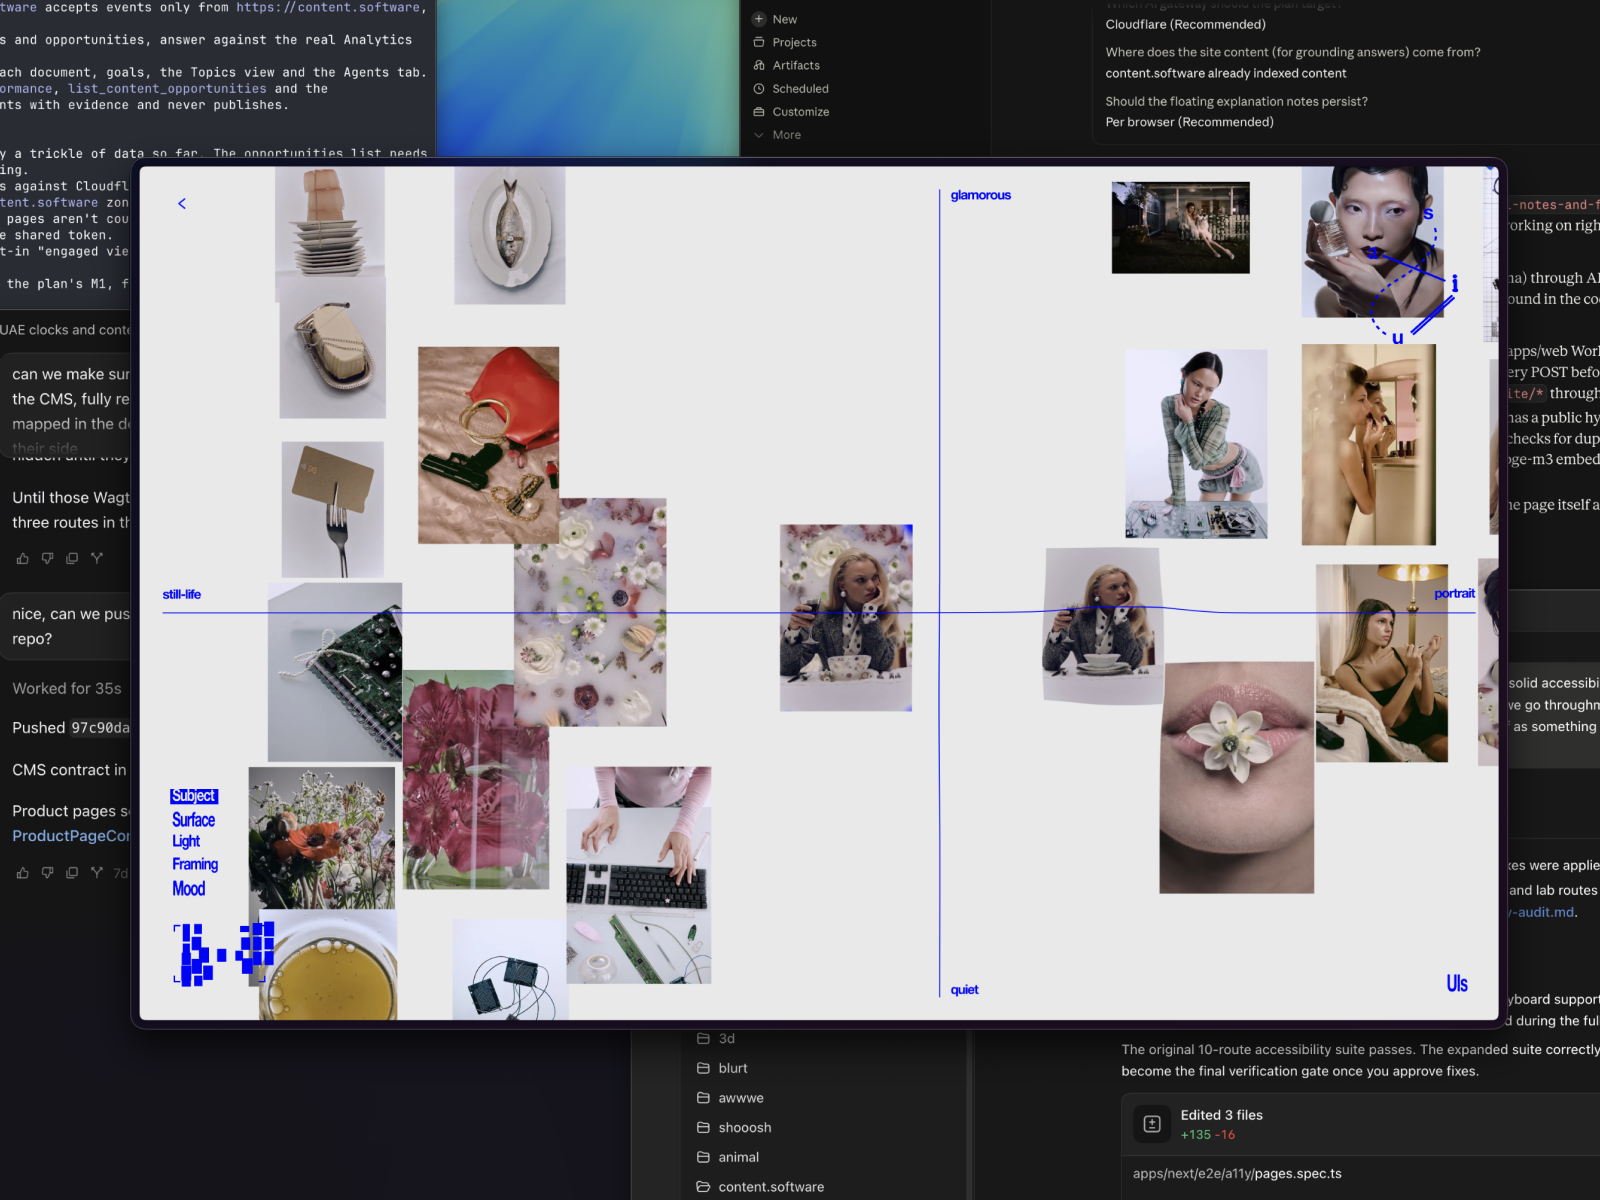Click the 'glamorous' axis label
The height and width of the screenshot is (1200, 1600).
pyautogui.click(x=981, y=195)
